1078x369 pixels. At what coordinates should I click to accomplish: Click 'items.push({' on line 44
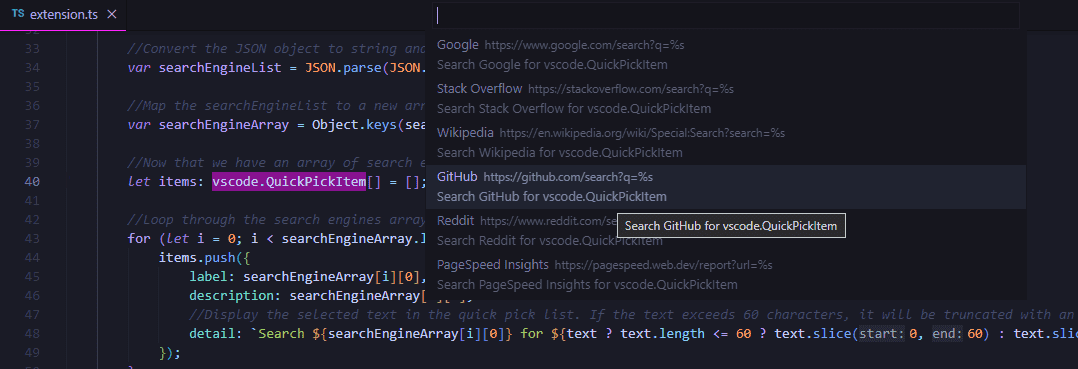point(204,258)
